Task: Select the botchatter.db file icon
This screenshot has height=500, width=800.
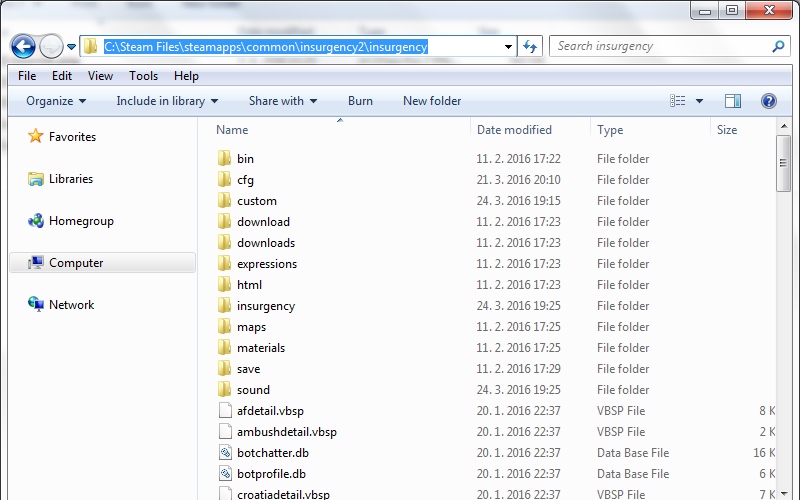Action: [225, 452]
